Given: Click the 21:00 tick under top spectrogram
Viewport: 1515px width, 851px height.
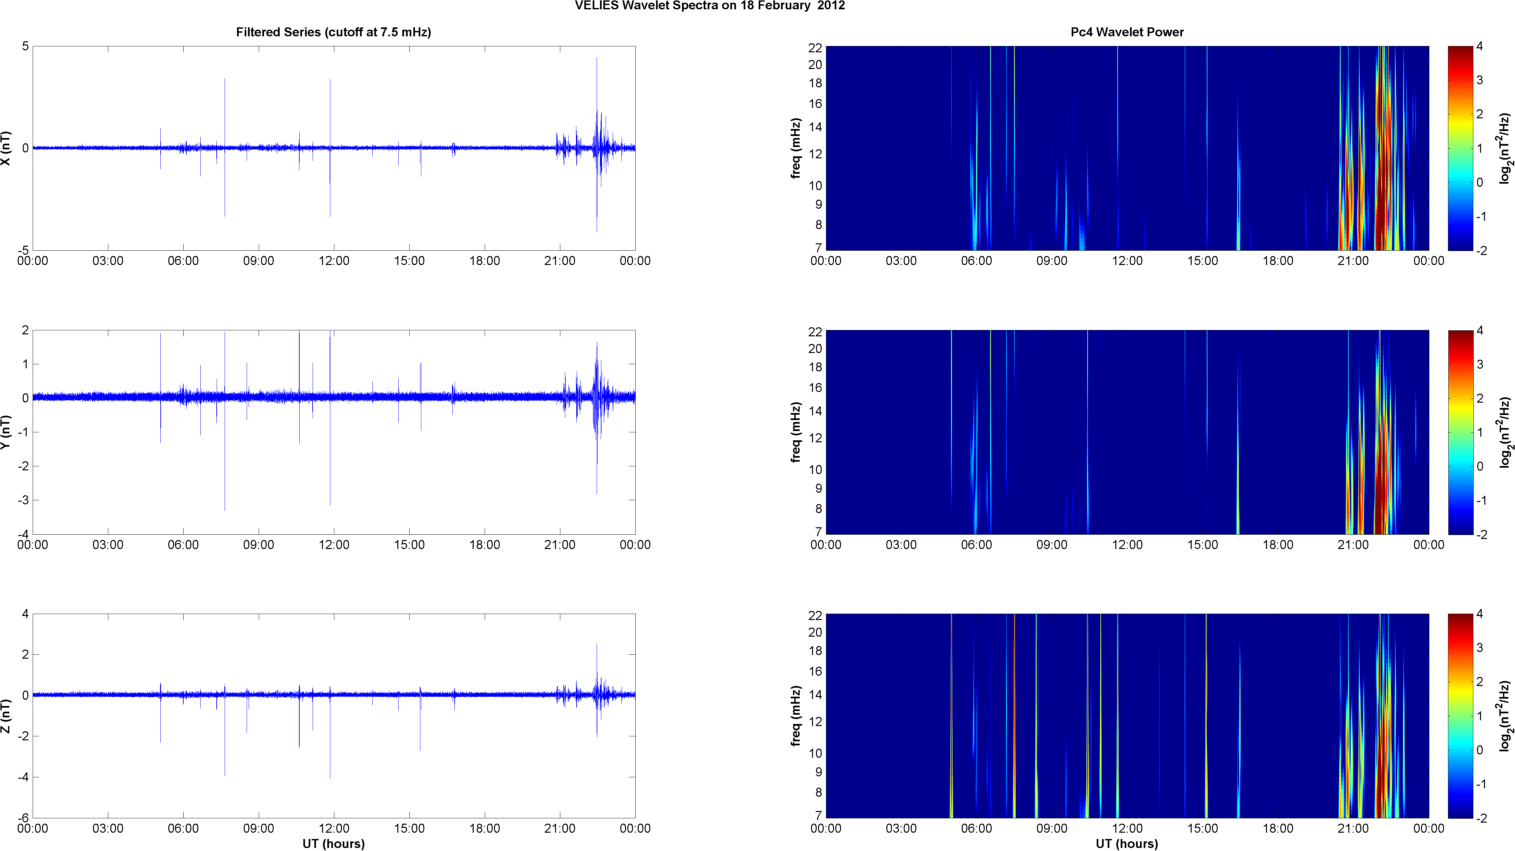Looking at the screenshot, I should (1353, 261).
